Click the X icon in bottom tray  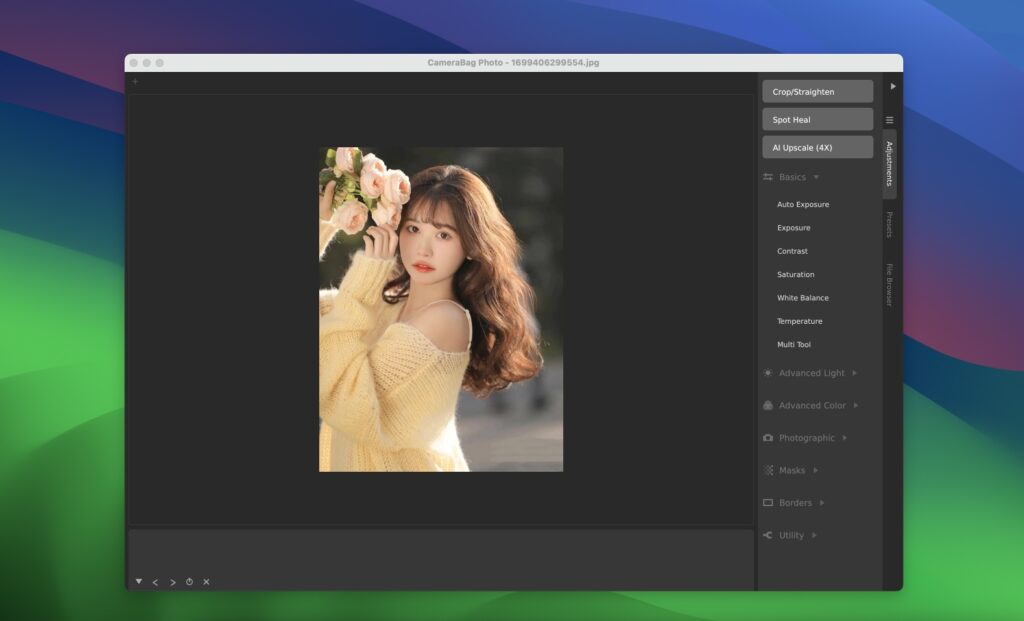click(x=206, y=582)
